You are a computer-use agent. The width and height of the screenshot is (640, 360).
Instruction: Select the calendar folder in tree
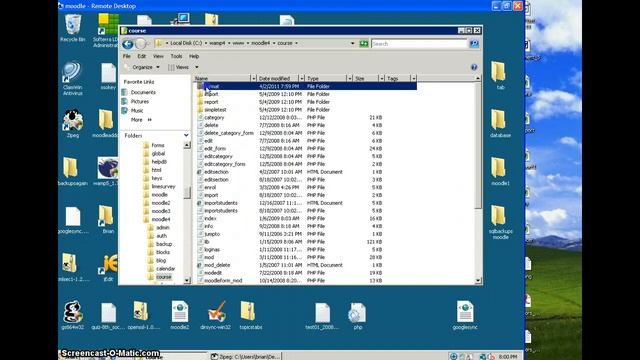pyautogui.click(x=165, y=269)
